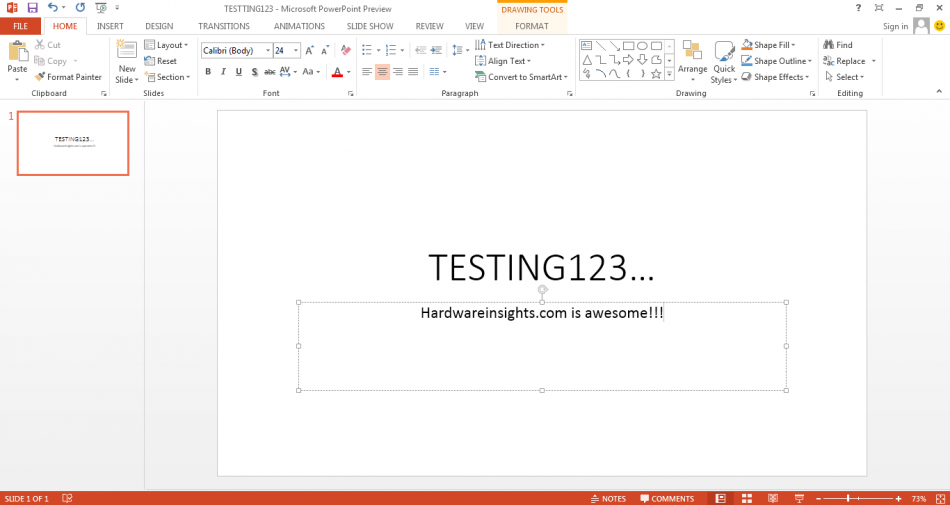
Task: Increase list indent level
Action: click(436, 50)
